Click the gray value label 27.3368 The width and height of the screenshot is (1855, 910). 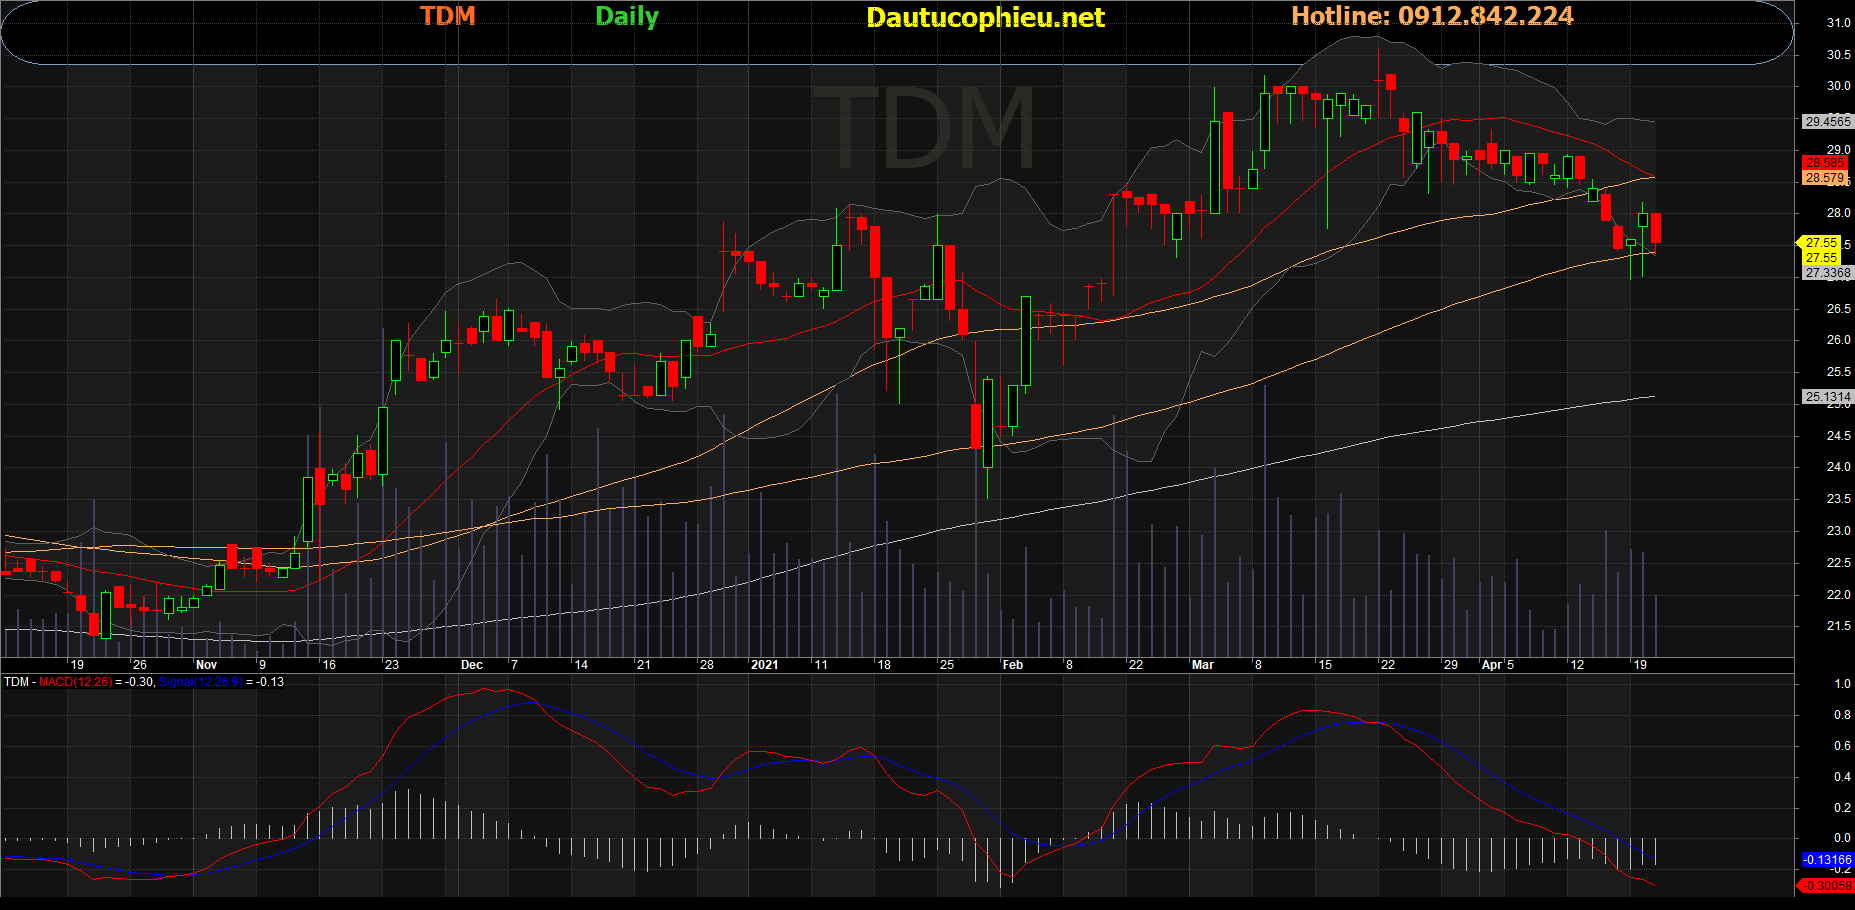point(1827,273)
